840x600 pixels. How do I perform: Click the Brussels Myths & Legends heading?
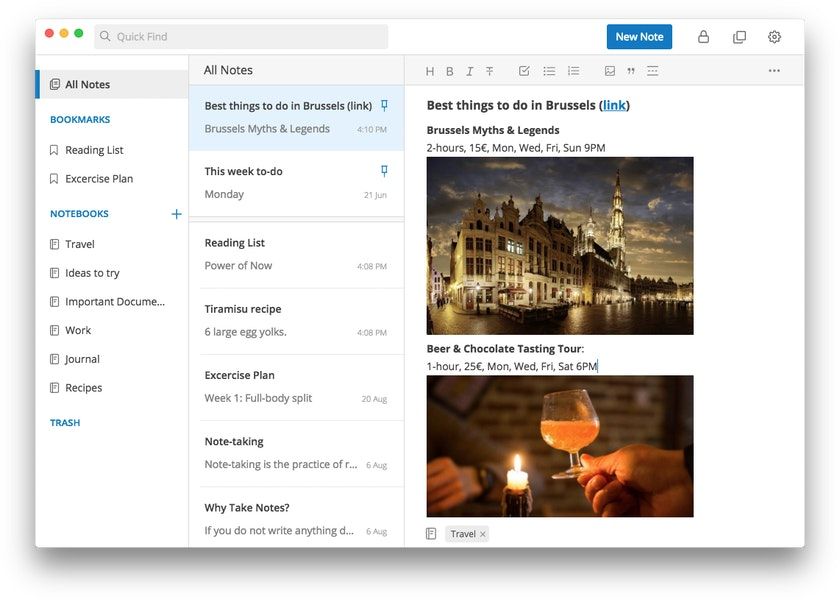(493, 130)
